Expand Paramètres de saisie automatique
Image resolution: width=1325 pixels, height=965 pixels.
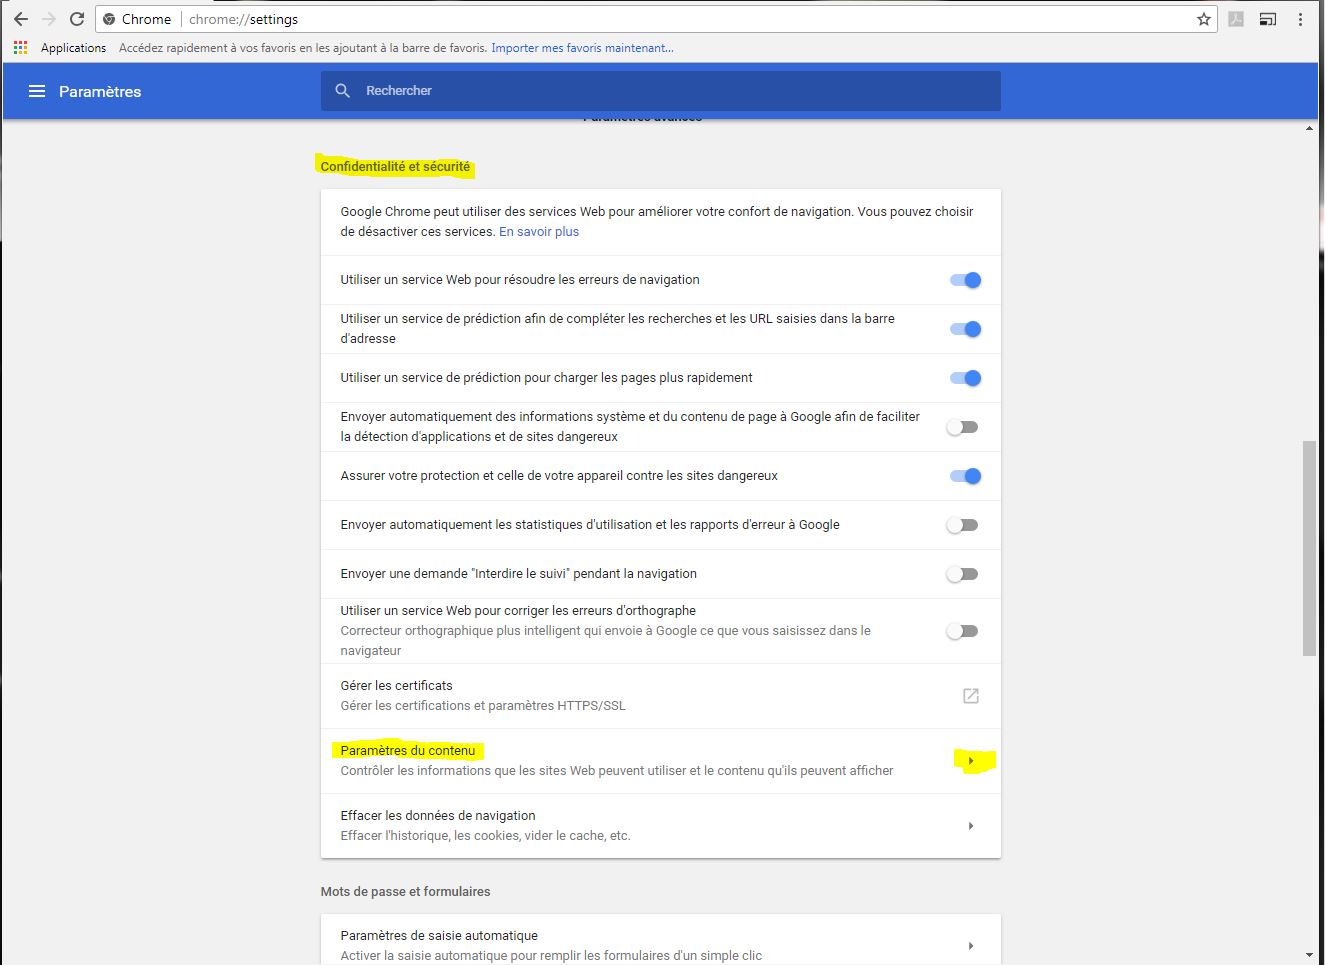click(971, 946)
